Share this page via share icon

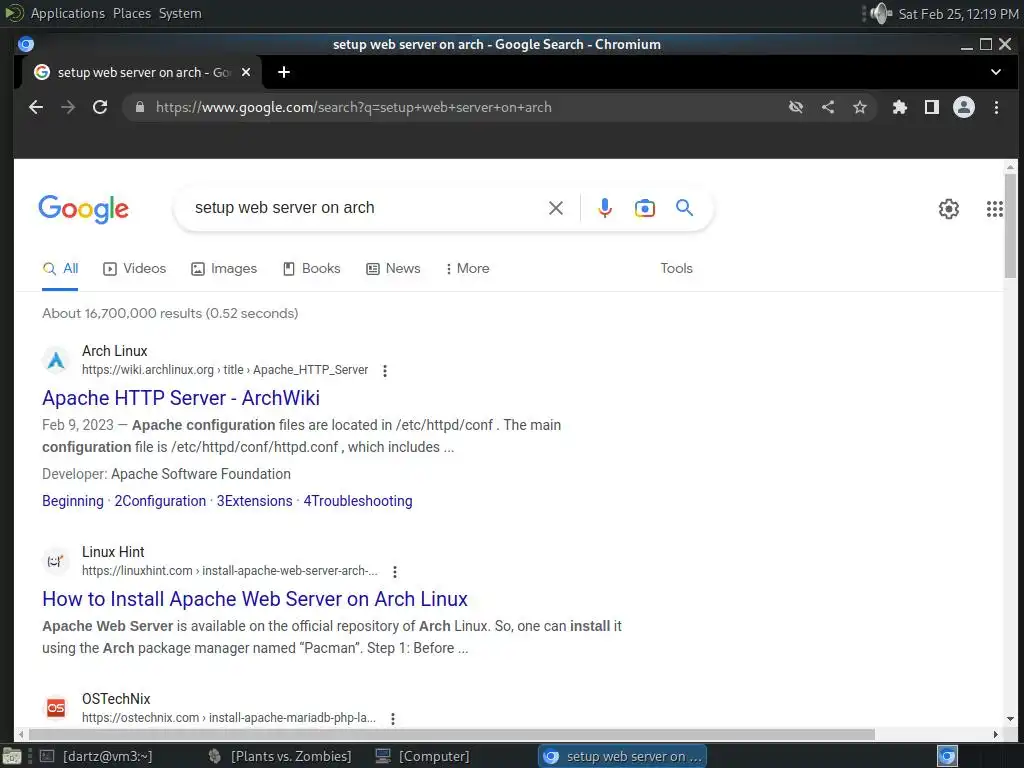click(827, 107)
